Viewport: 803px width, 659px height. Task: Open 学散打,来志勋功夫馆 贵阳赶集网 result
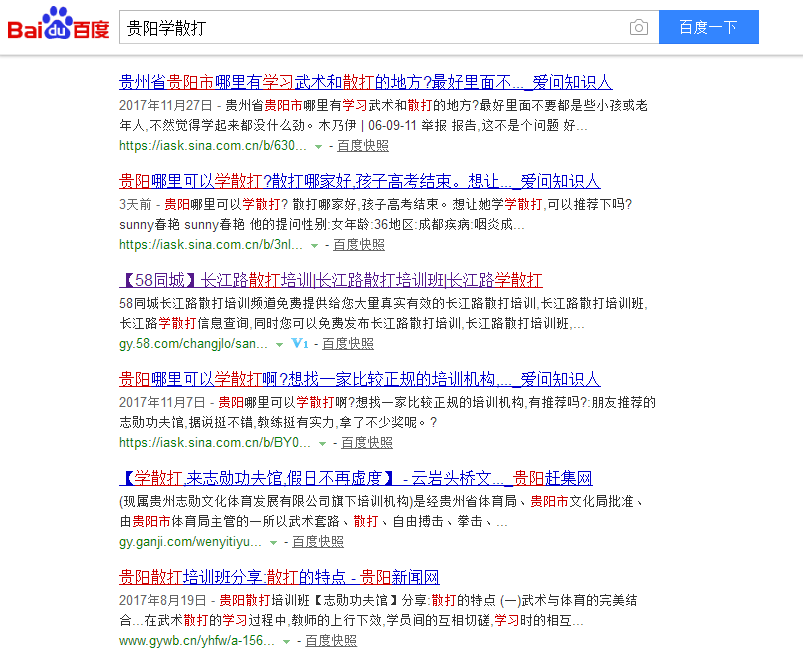point(356,478)
